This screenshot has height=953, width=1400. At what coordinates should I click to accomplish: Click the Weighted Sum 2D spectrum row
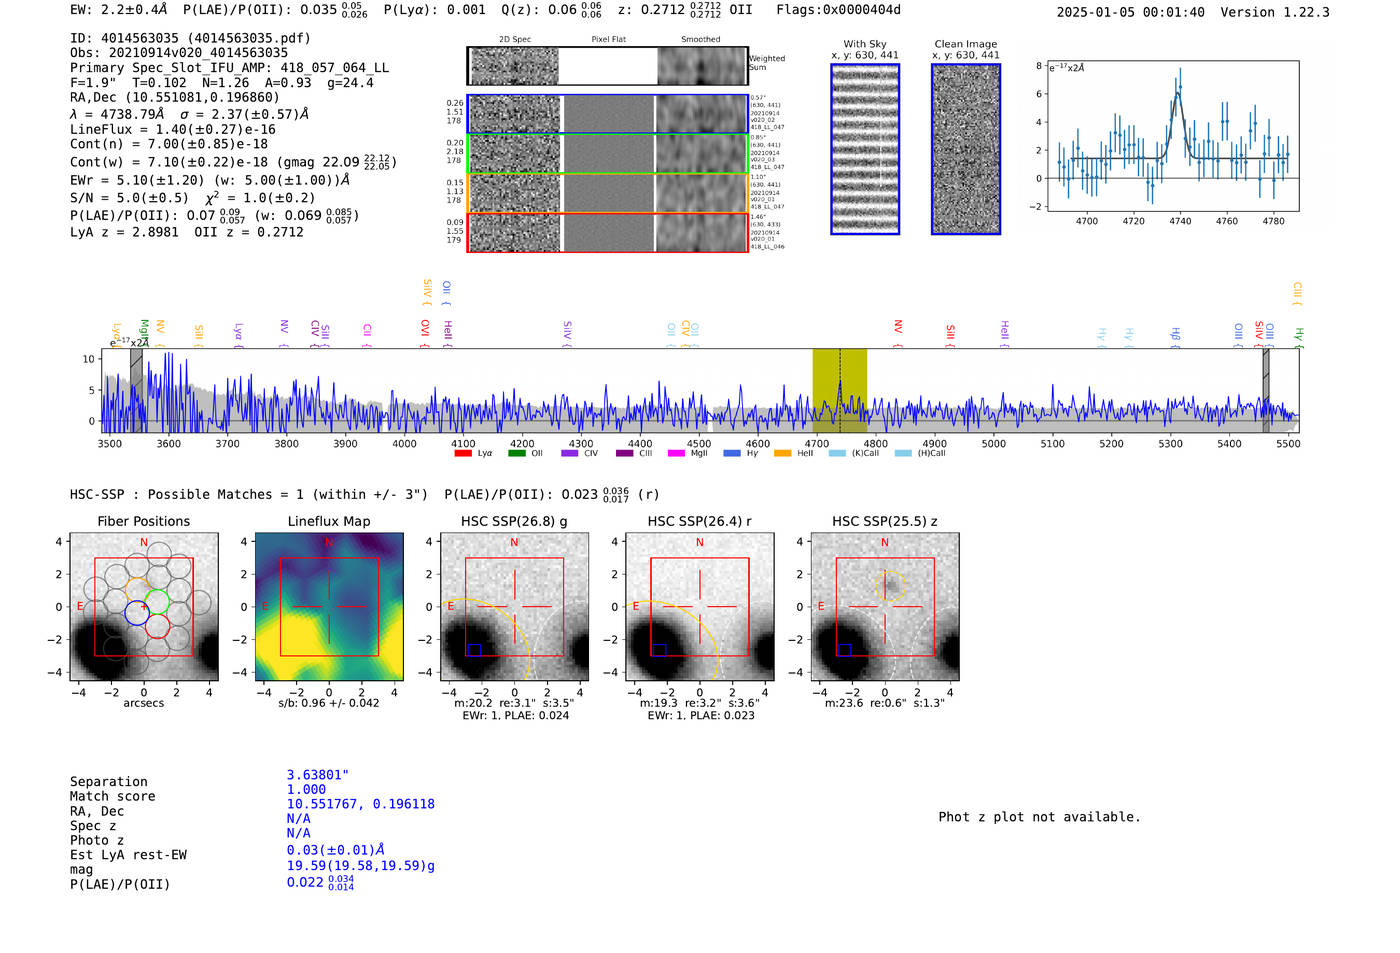coord(608,66)
